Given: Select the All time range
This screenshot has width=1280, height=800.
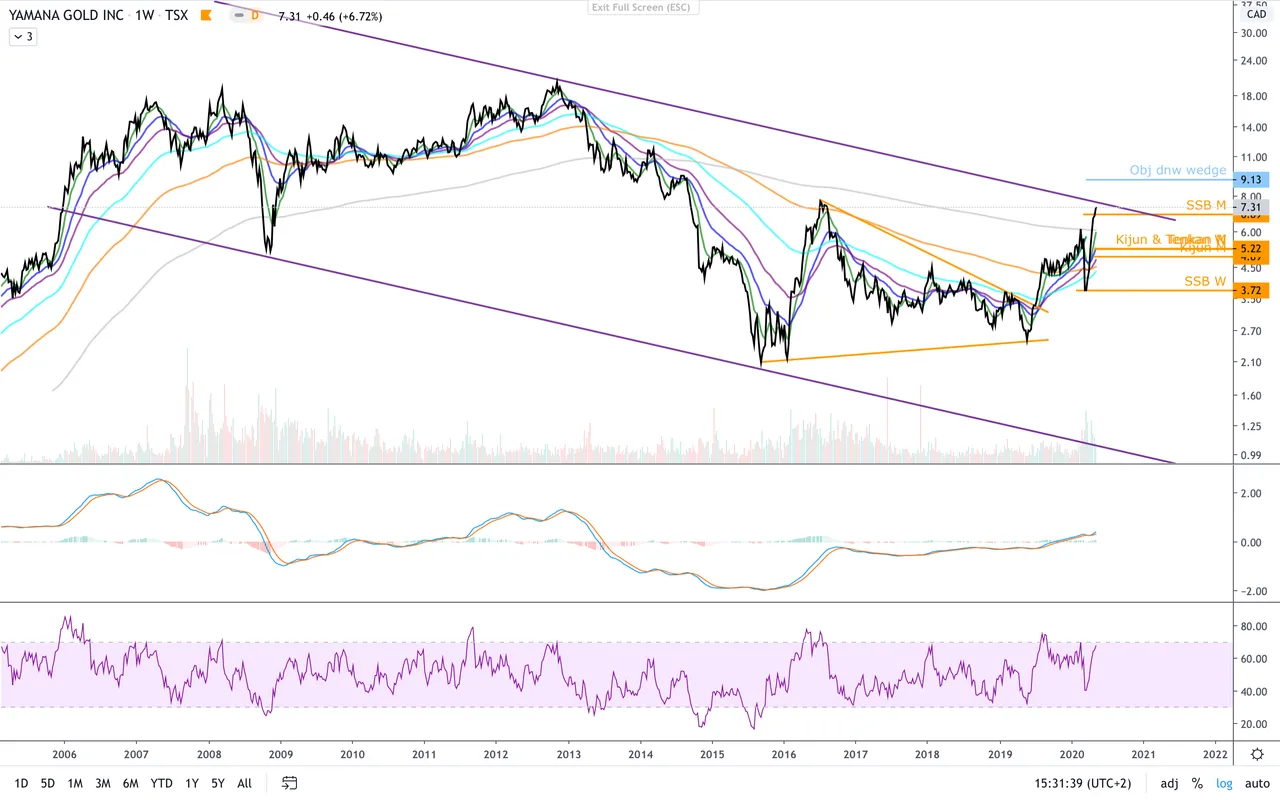Looking at the screenshot, I should (244, 783).
